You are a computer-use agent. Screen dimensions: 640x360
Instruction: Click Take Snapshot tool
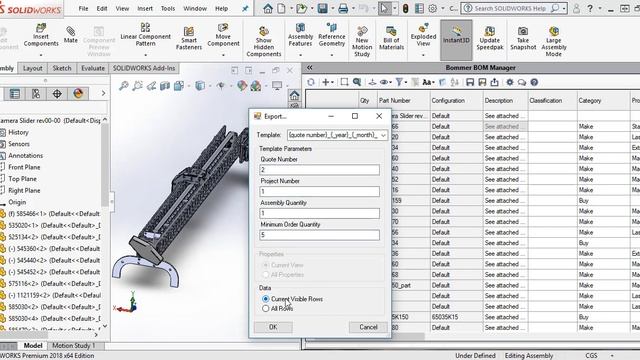tap(523, 38)
